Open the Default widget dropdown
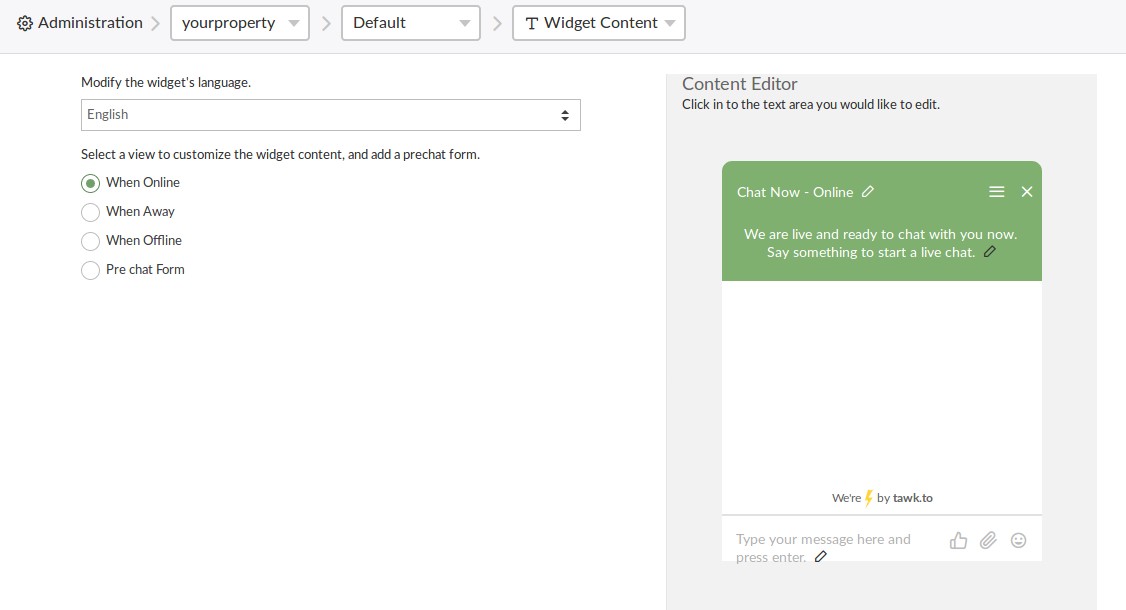 pos(411,23)
